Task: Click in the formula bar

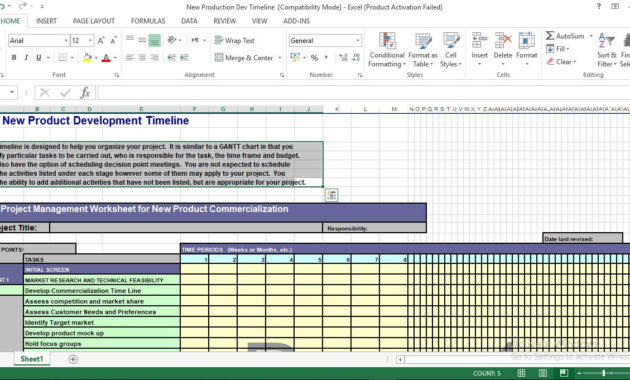Action: pyautogui.click(x=364, y=93)
